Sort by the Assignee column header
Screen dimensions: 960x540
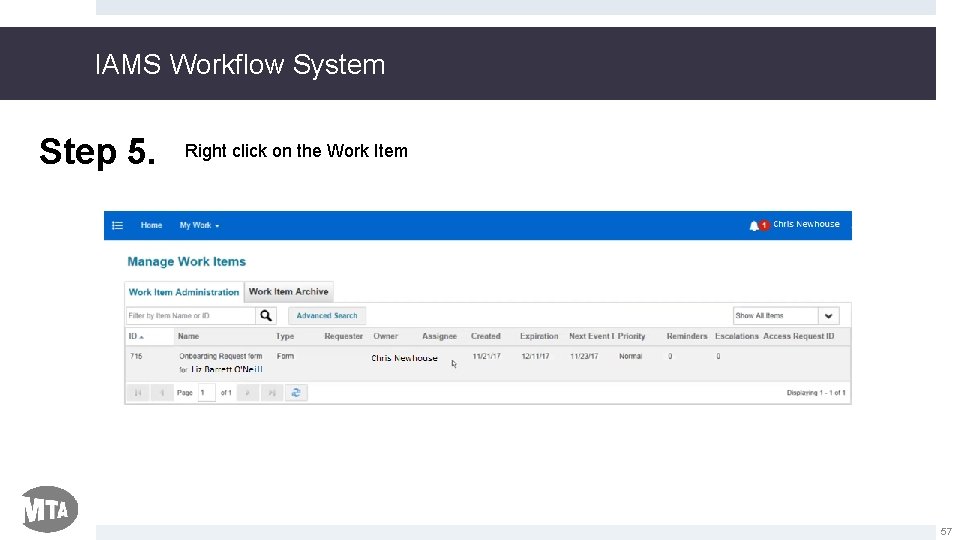pyautogui.click(x=439, y=336)
